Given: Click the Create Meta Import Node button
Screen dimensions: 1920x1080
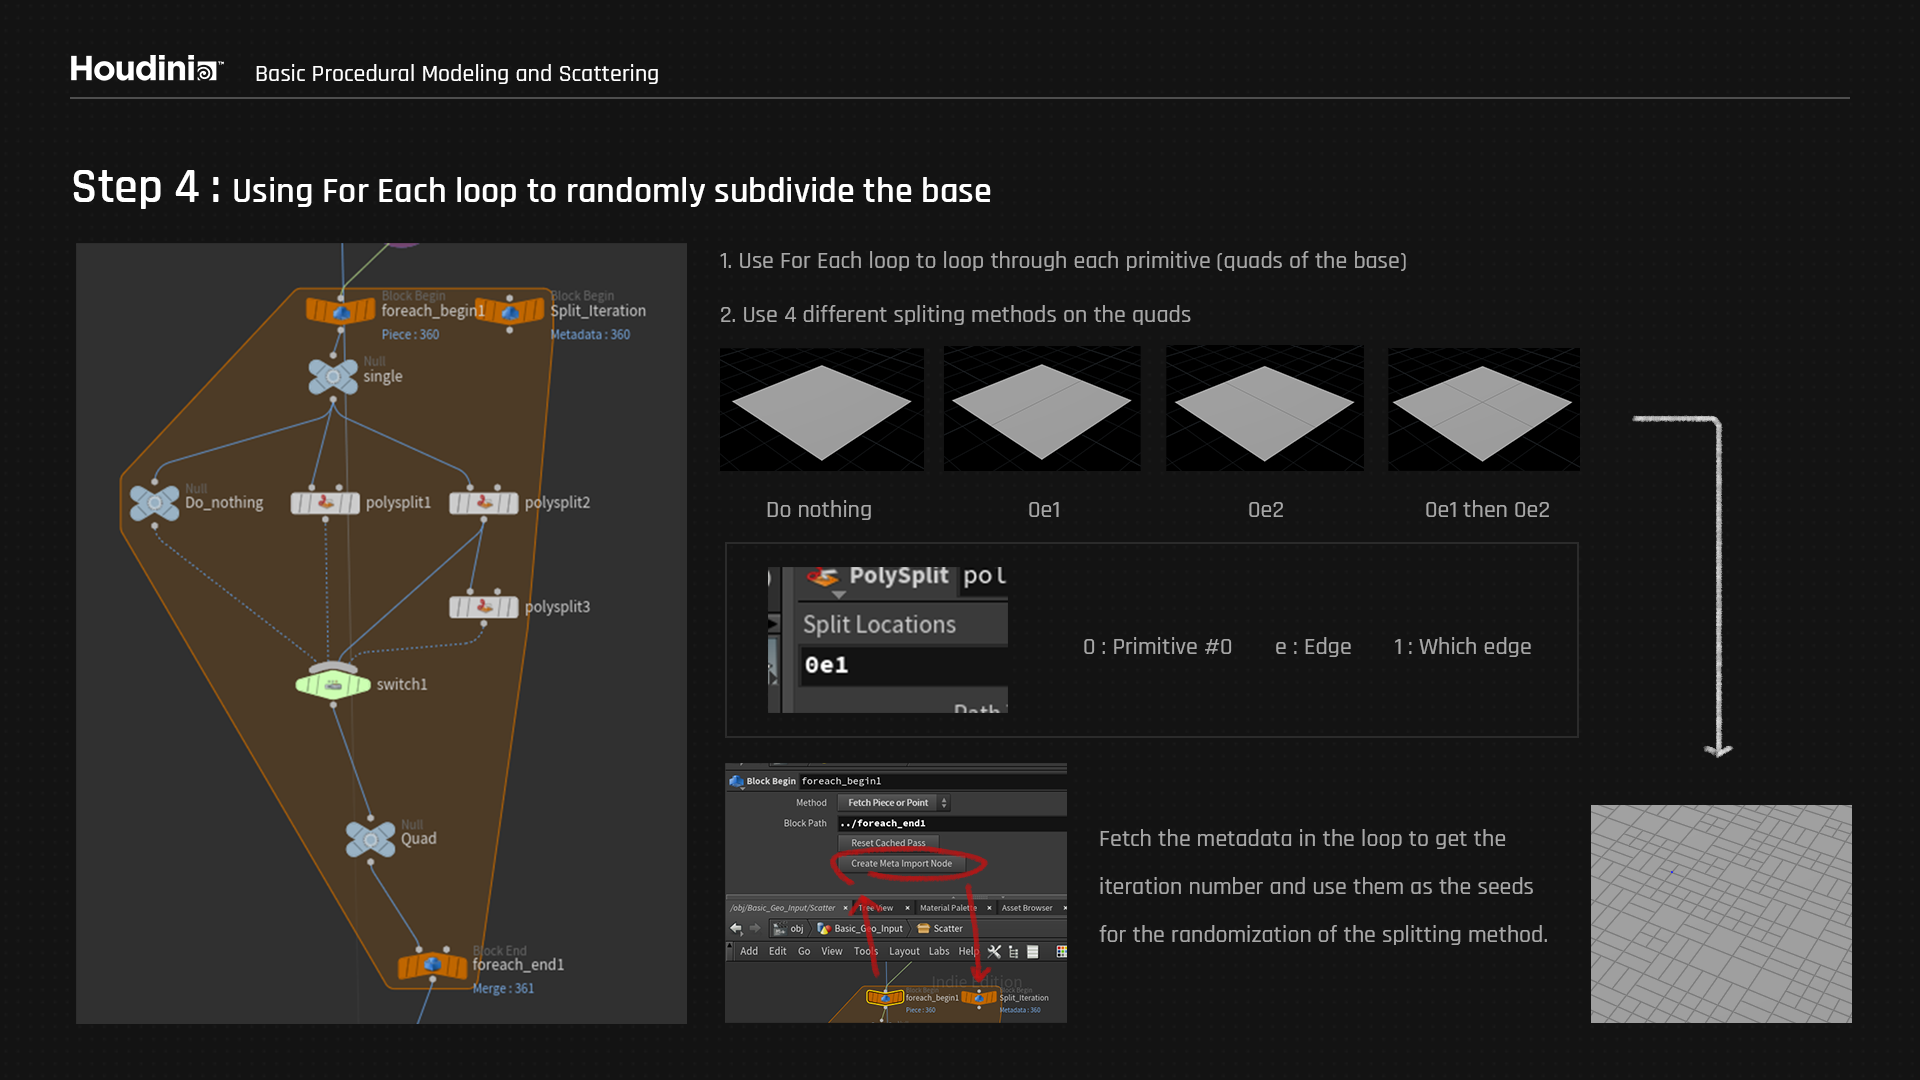Looking at the screenshot, I should tap(901, 864).
